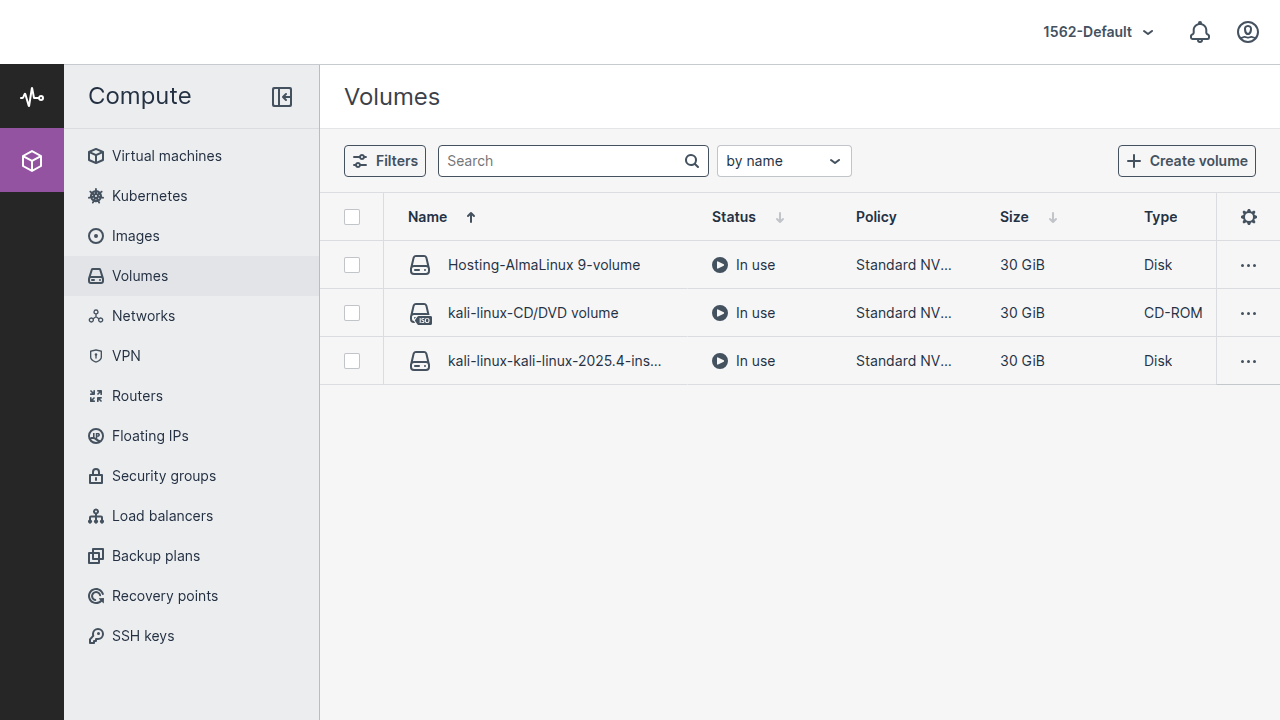The image size is (1280, 720).
Task: Click the Create volume button
Action: (x=1187, y=161)
